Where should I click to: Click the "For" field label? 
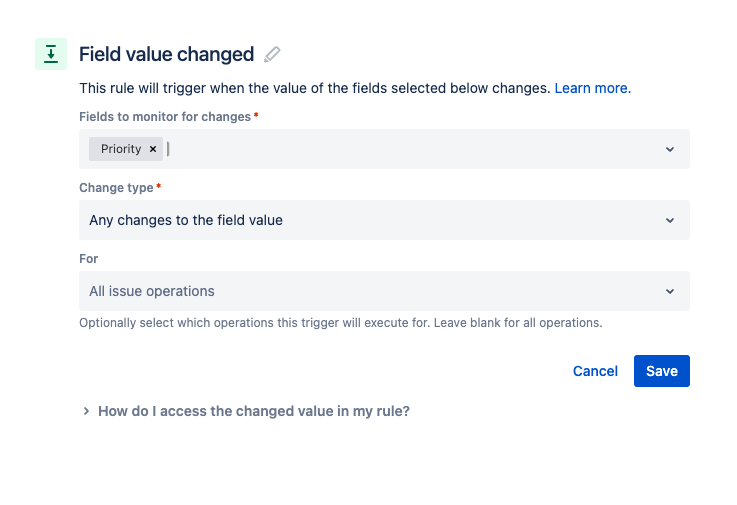click(89, 259)
